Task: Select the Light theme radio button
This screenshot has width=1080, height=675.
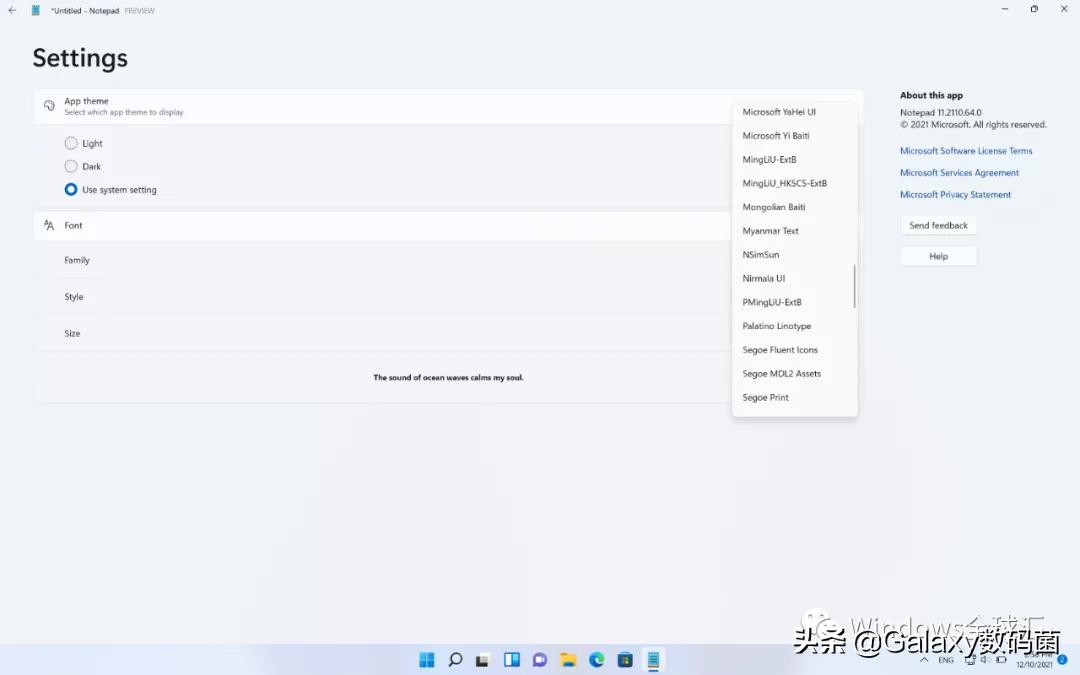Action: point(71,143)
